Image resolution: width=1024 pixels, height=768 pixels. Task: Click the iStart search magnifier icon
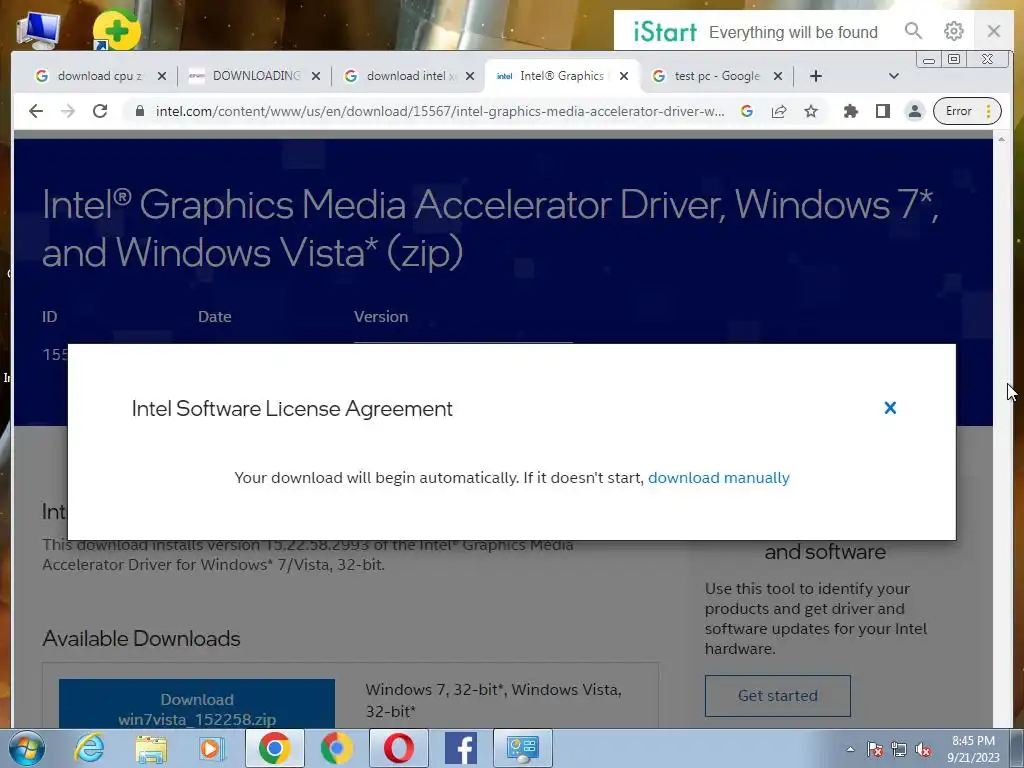[x=914, y=31]
